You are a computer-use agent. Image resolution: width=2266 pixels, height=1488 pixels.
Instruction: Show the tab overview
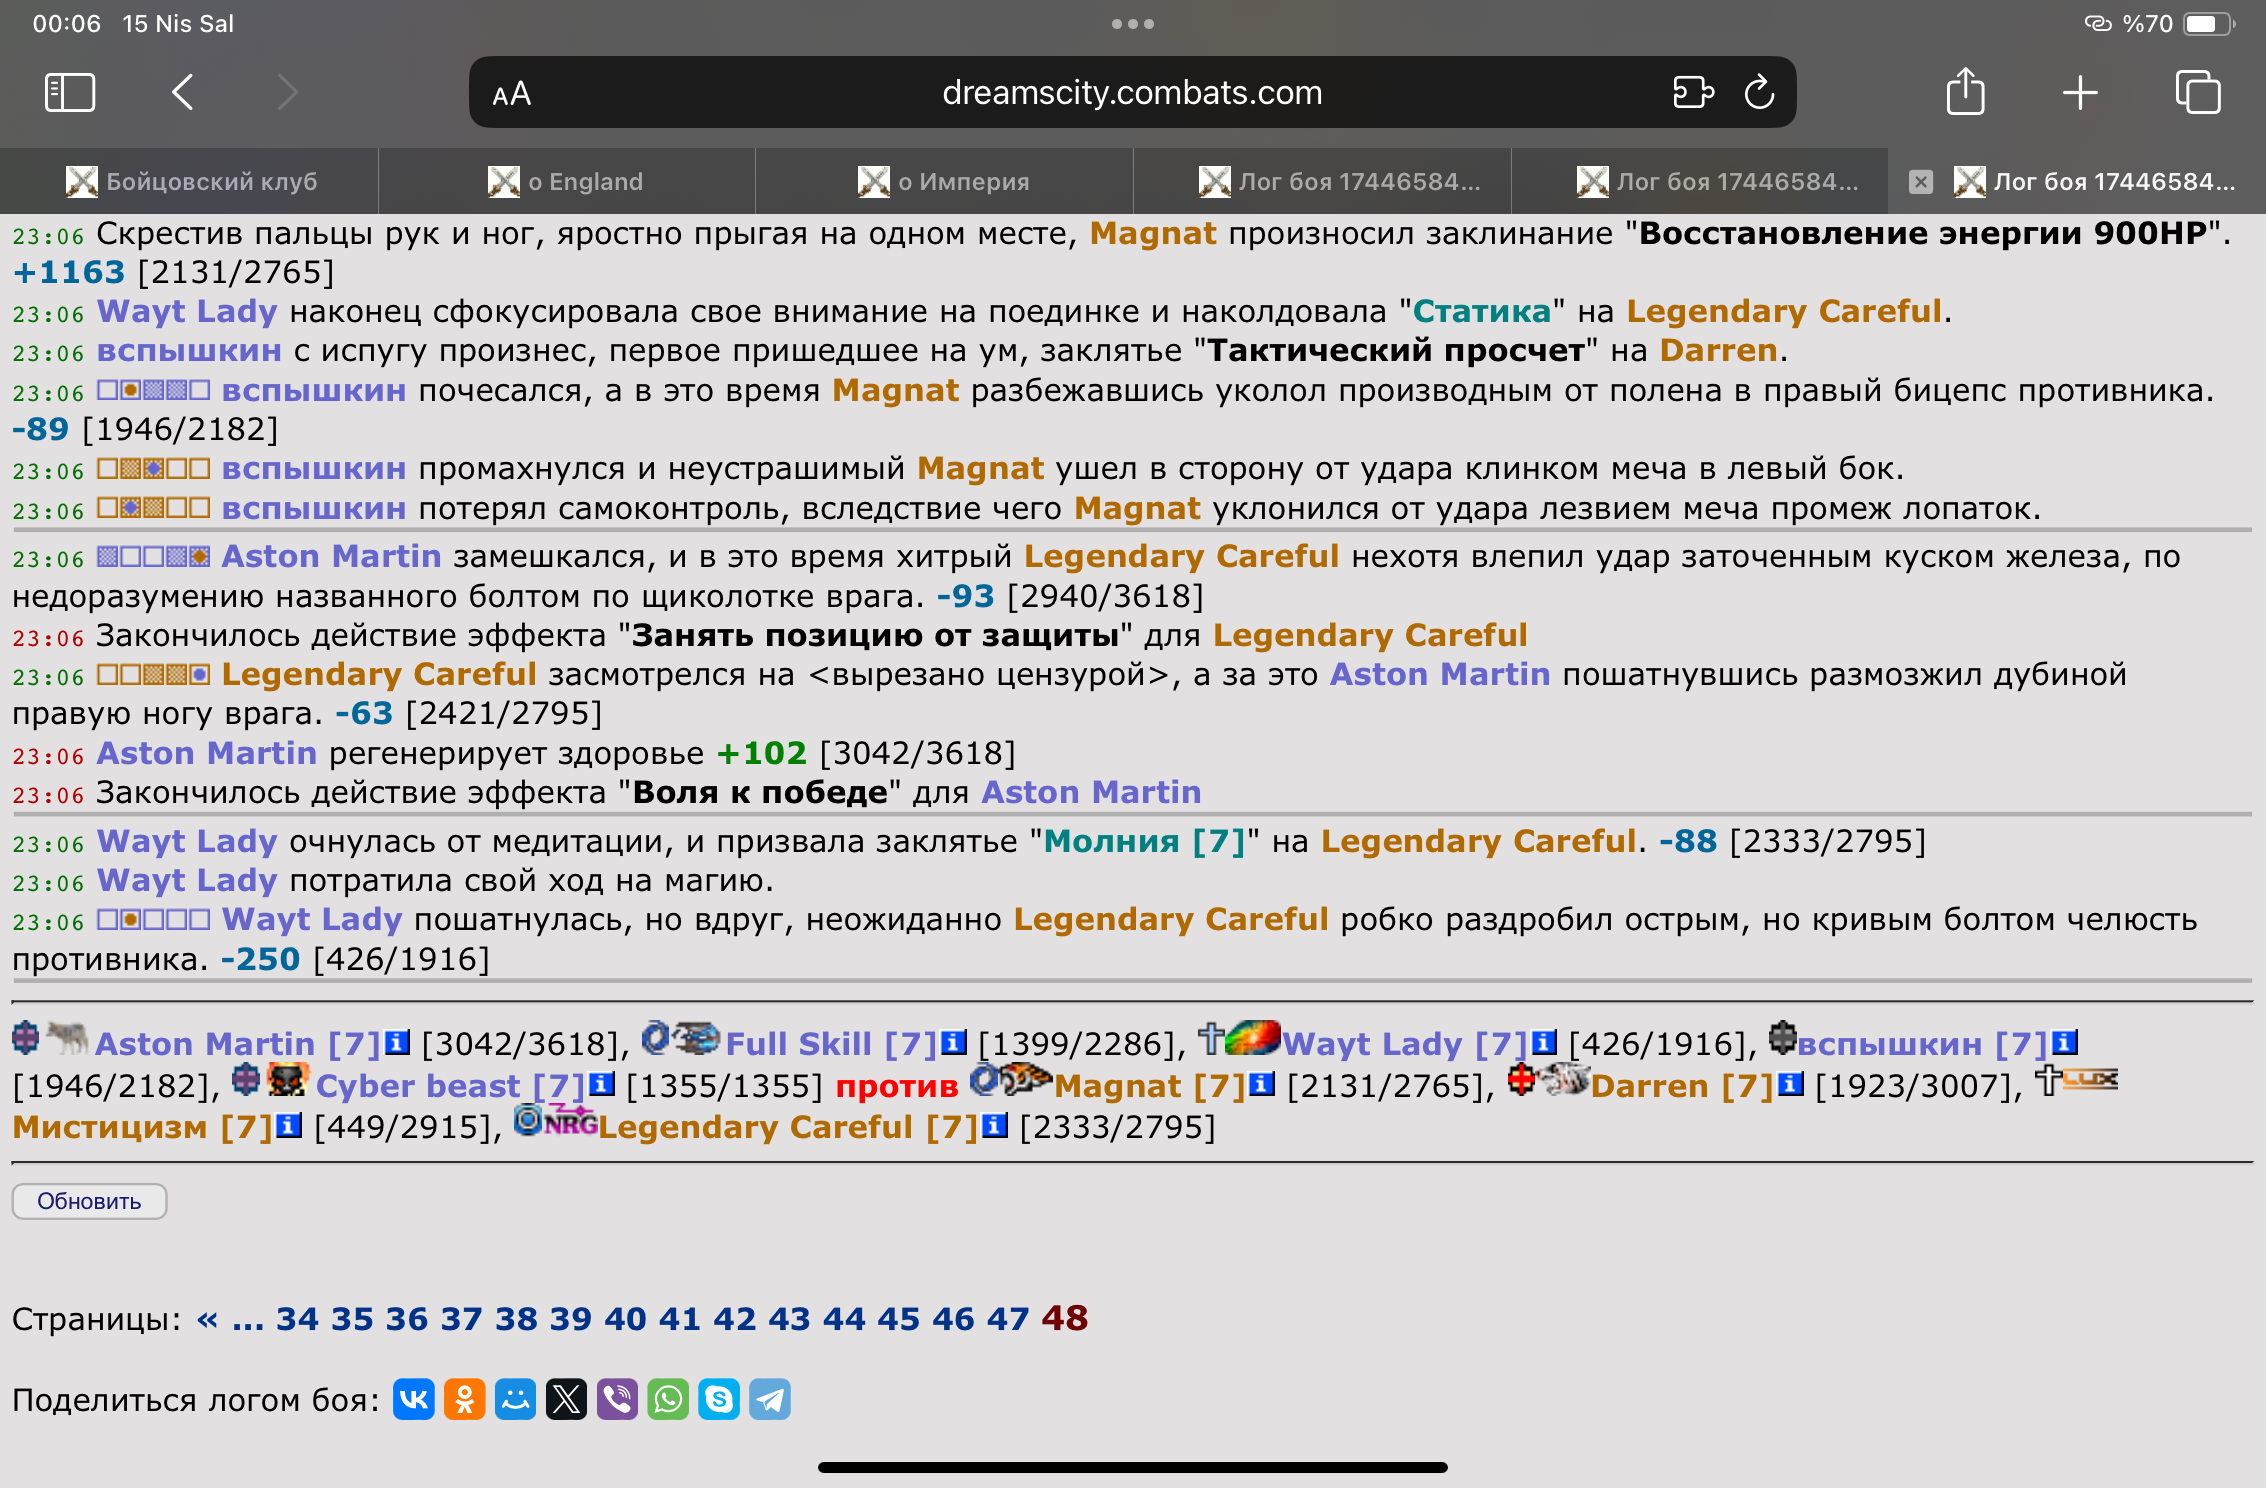2197,93
